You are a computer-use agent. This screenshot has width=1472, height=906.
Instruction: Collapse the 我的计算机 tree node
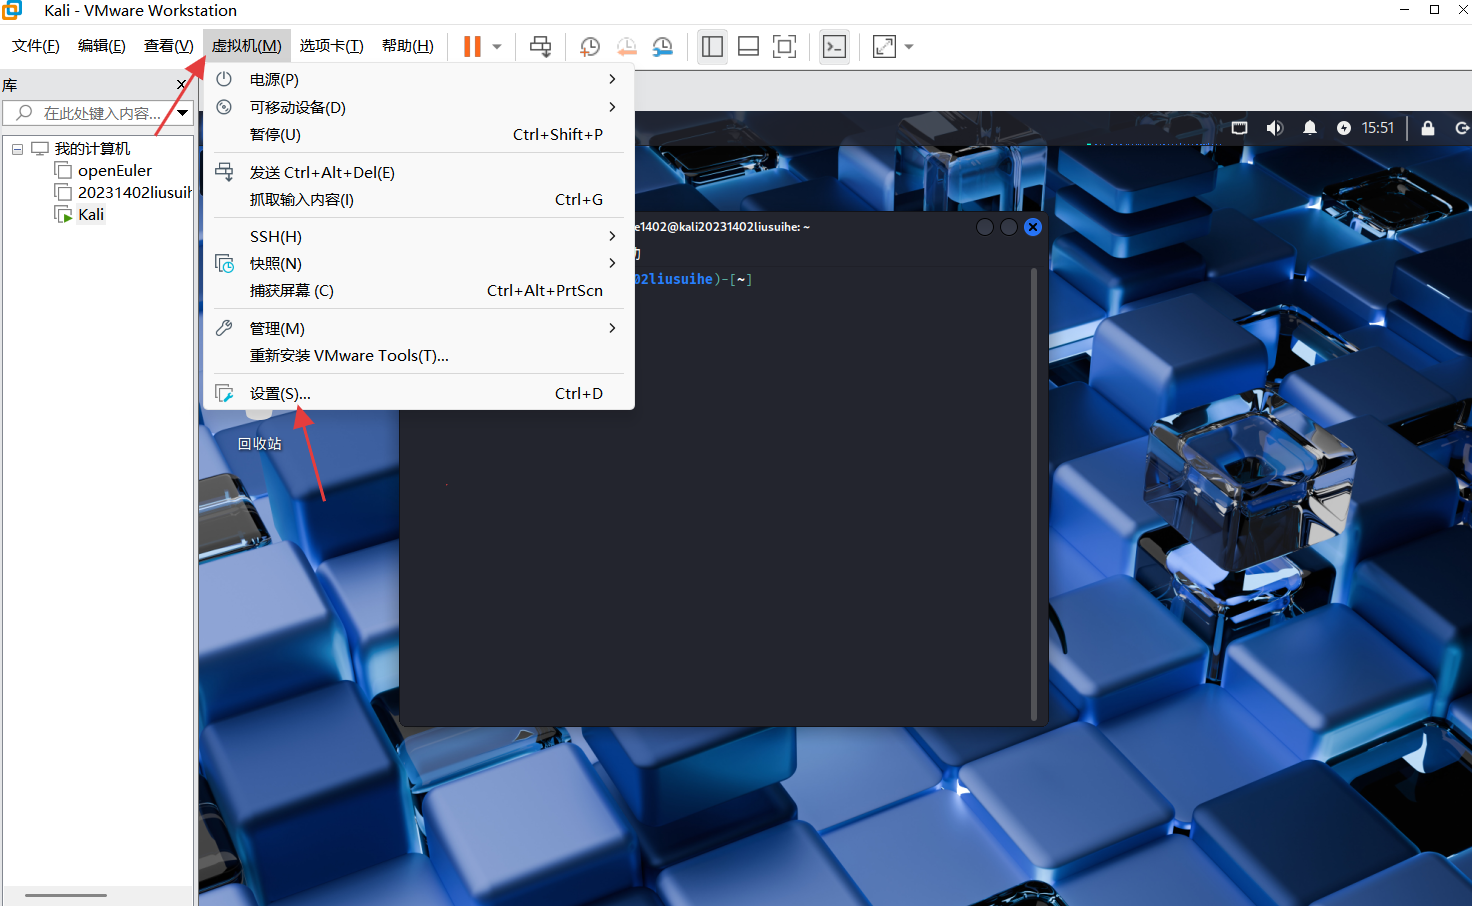pyautogui.click(x=17, y=149)
